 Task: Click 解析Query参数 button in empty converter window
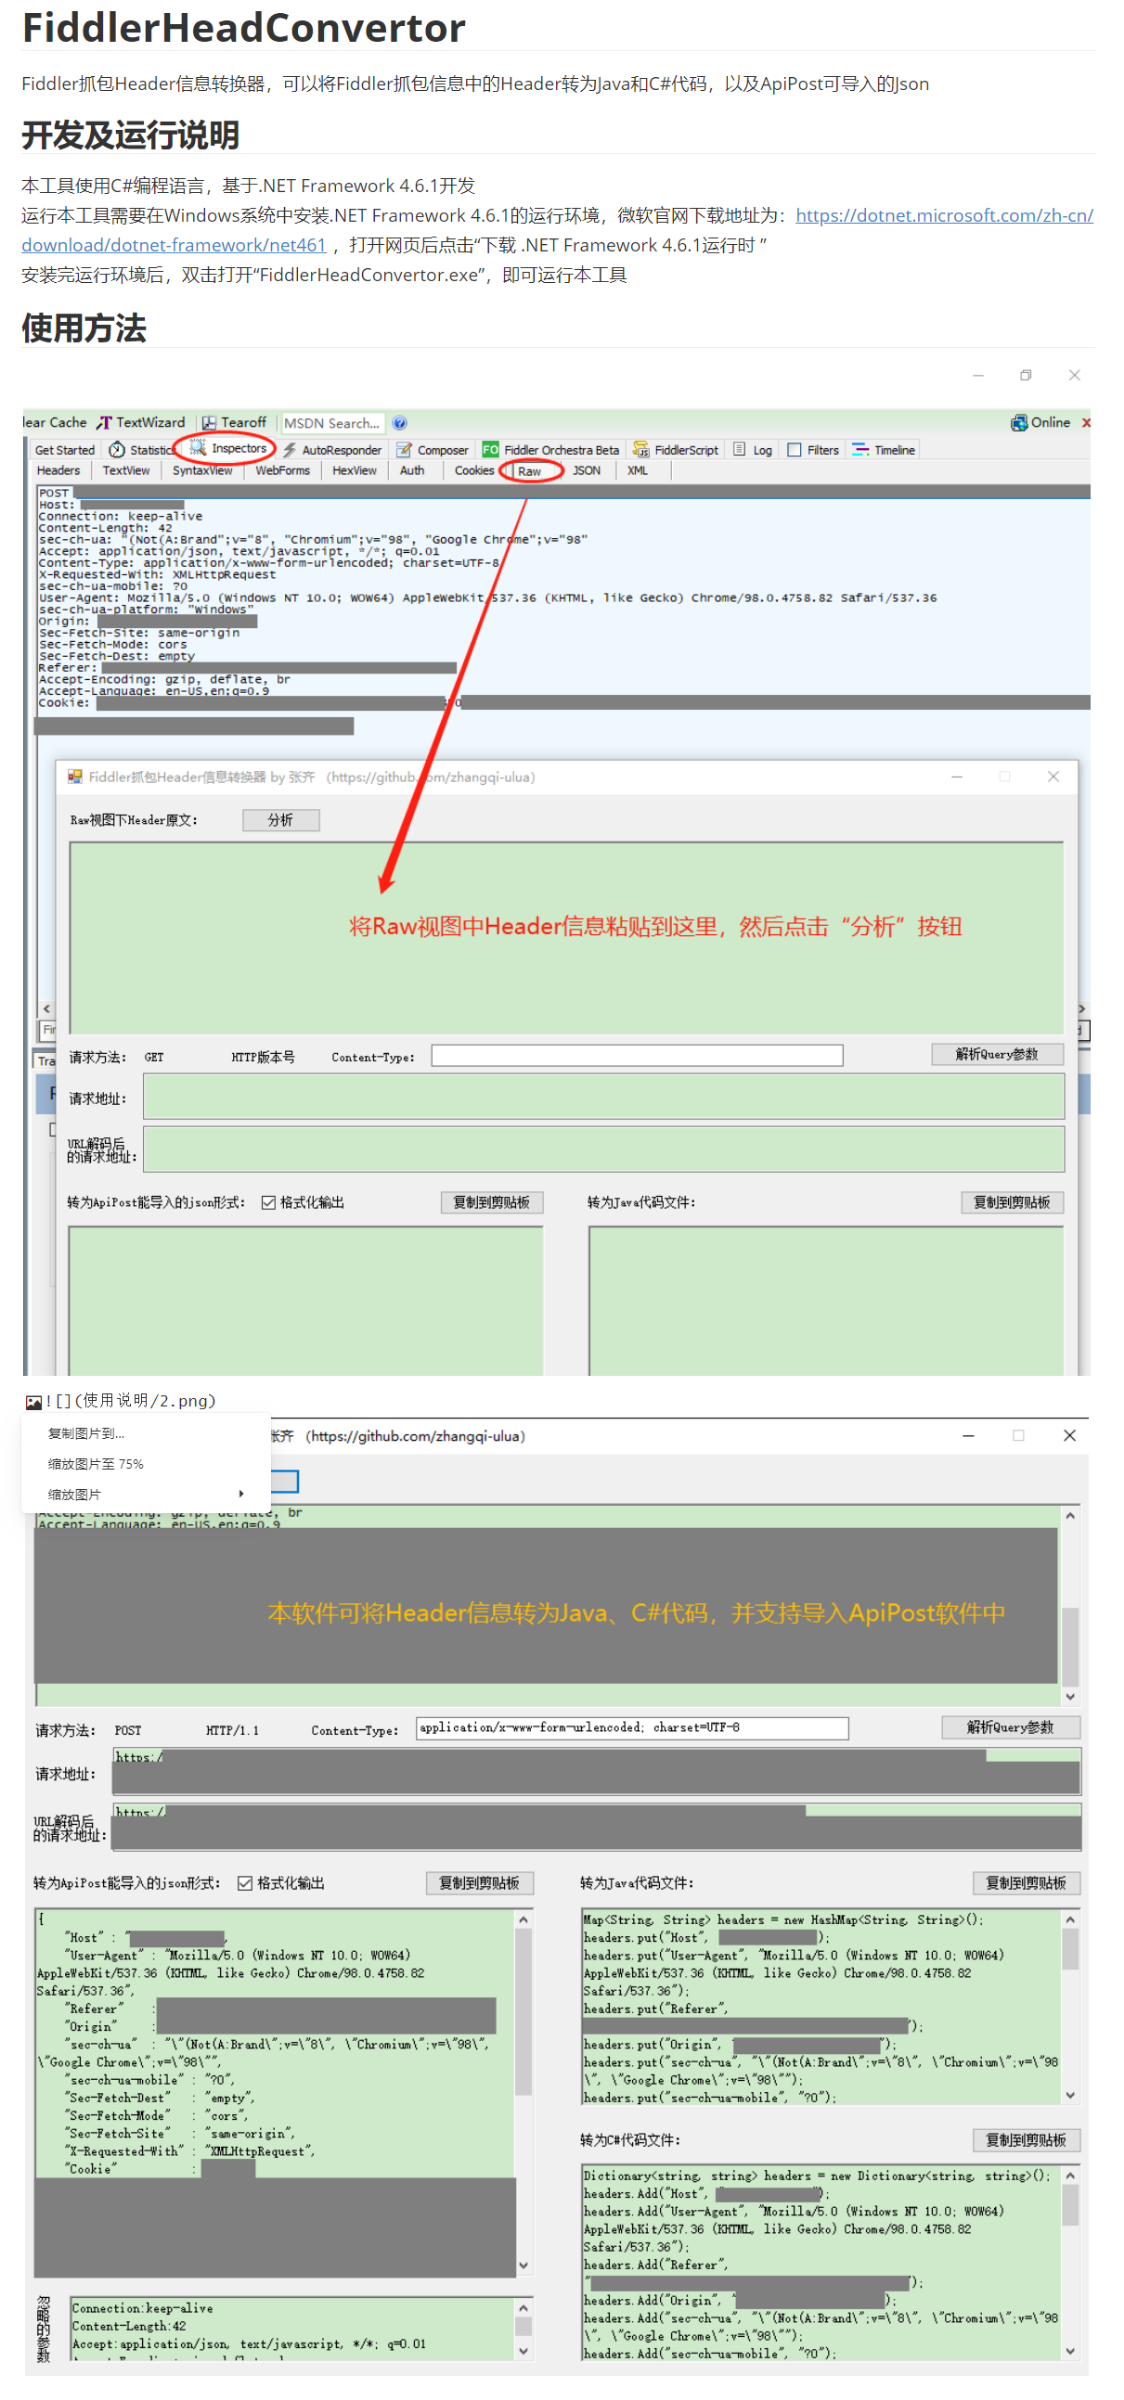pyautogui.click(x=997, y=1054)
